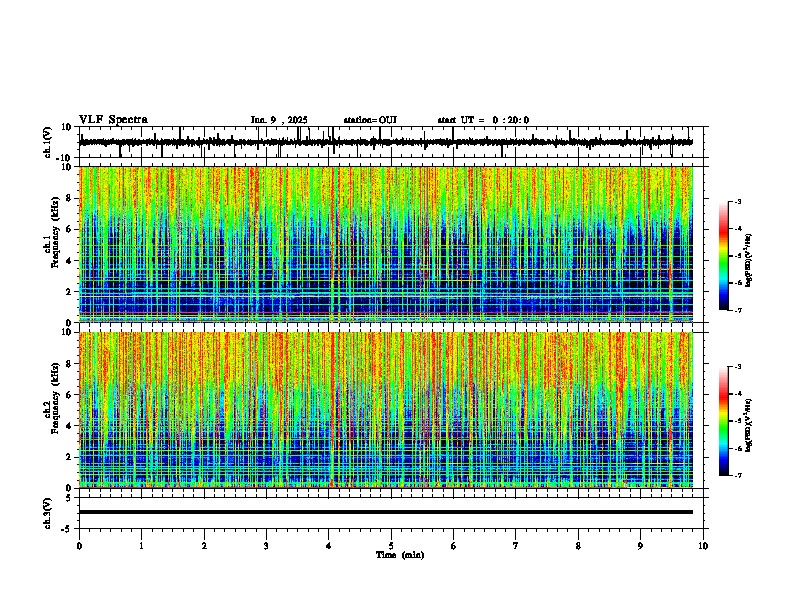Click the "start UT = 0:20:0" header text
792x612 pixels.
(x=483, y=120)
